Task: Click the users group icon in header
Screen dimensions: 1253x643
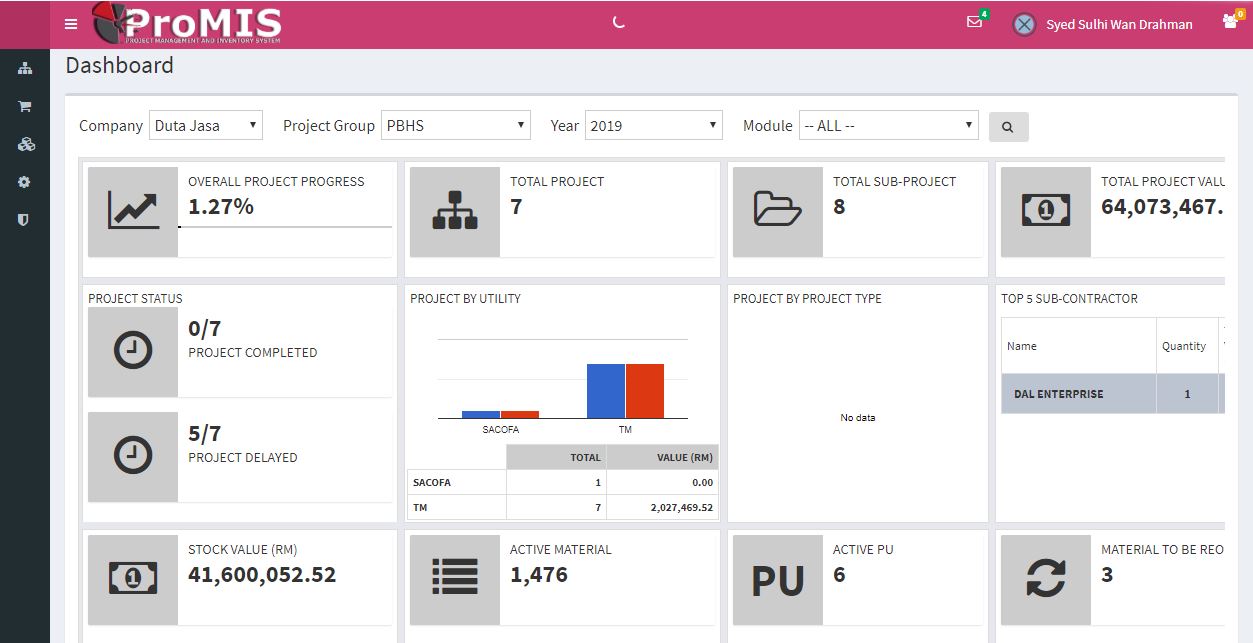Action: [x=1229, y=22]
